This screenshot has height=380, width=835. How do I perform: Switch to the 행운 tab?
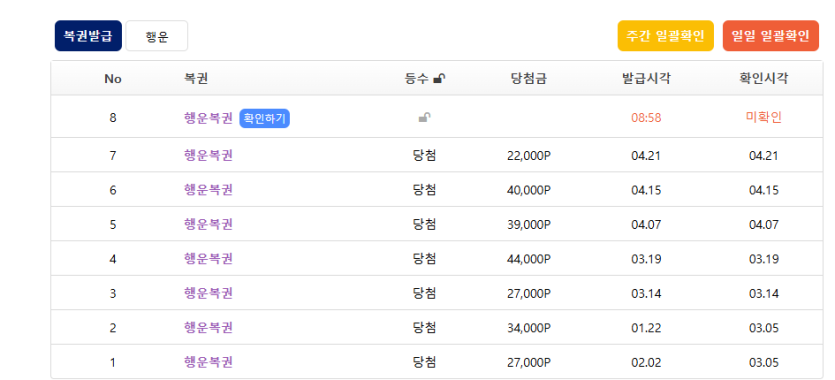point(157,36)
